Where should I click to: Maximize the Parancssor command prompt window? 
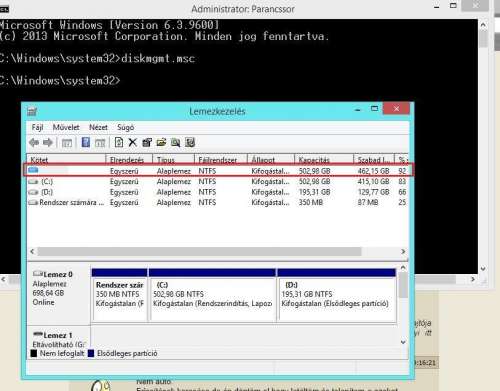[x=453, y=6]
